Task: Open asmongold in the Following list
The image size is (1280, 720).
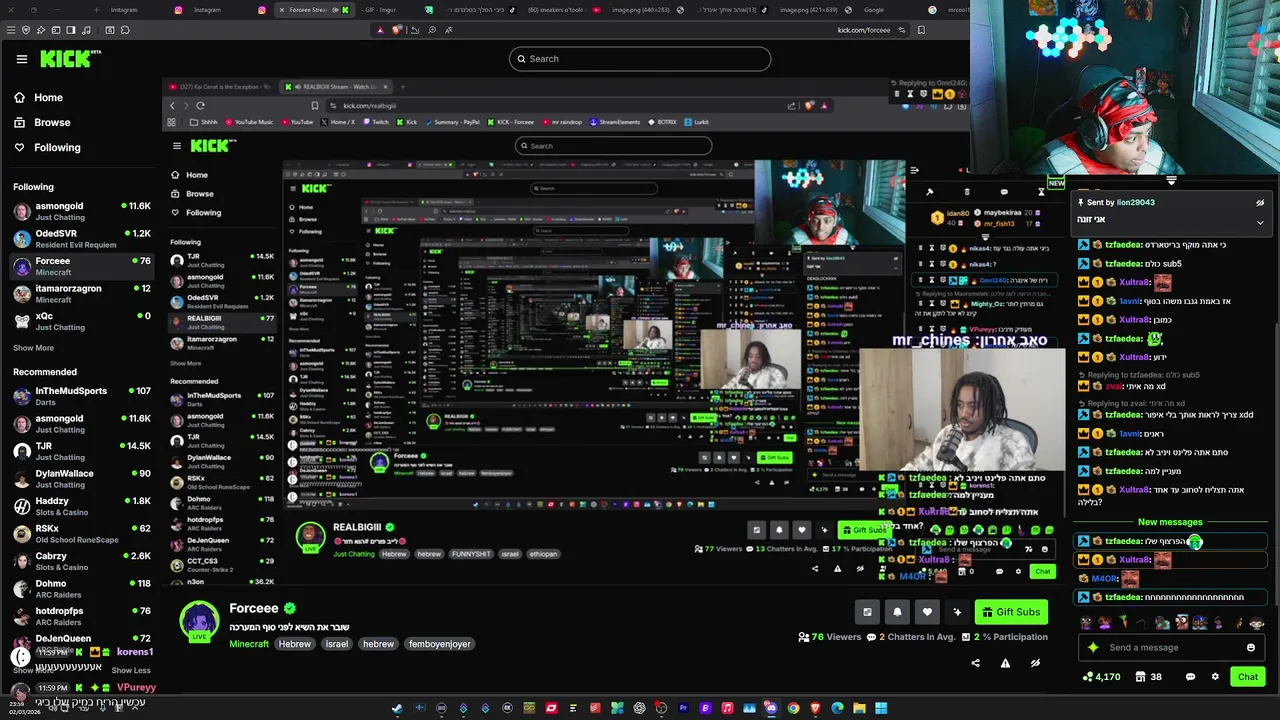Action: [x=80, y=211]
